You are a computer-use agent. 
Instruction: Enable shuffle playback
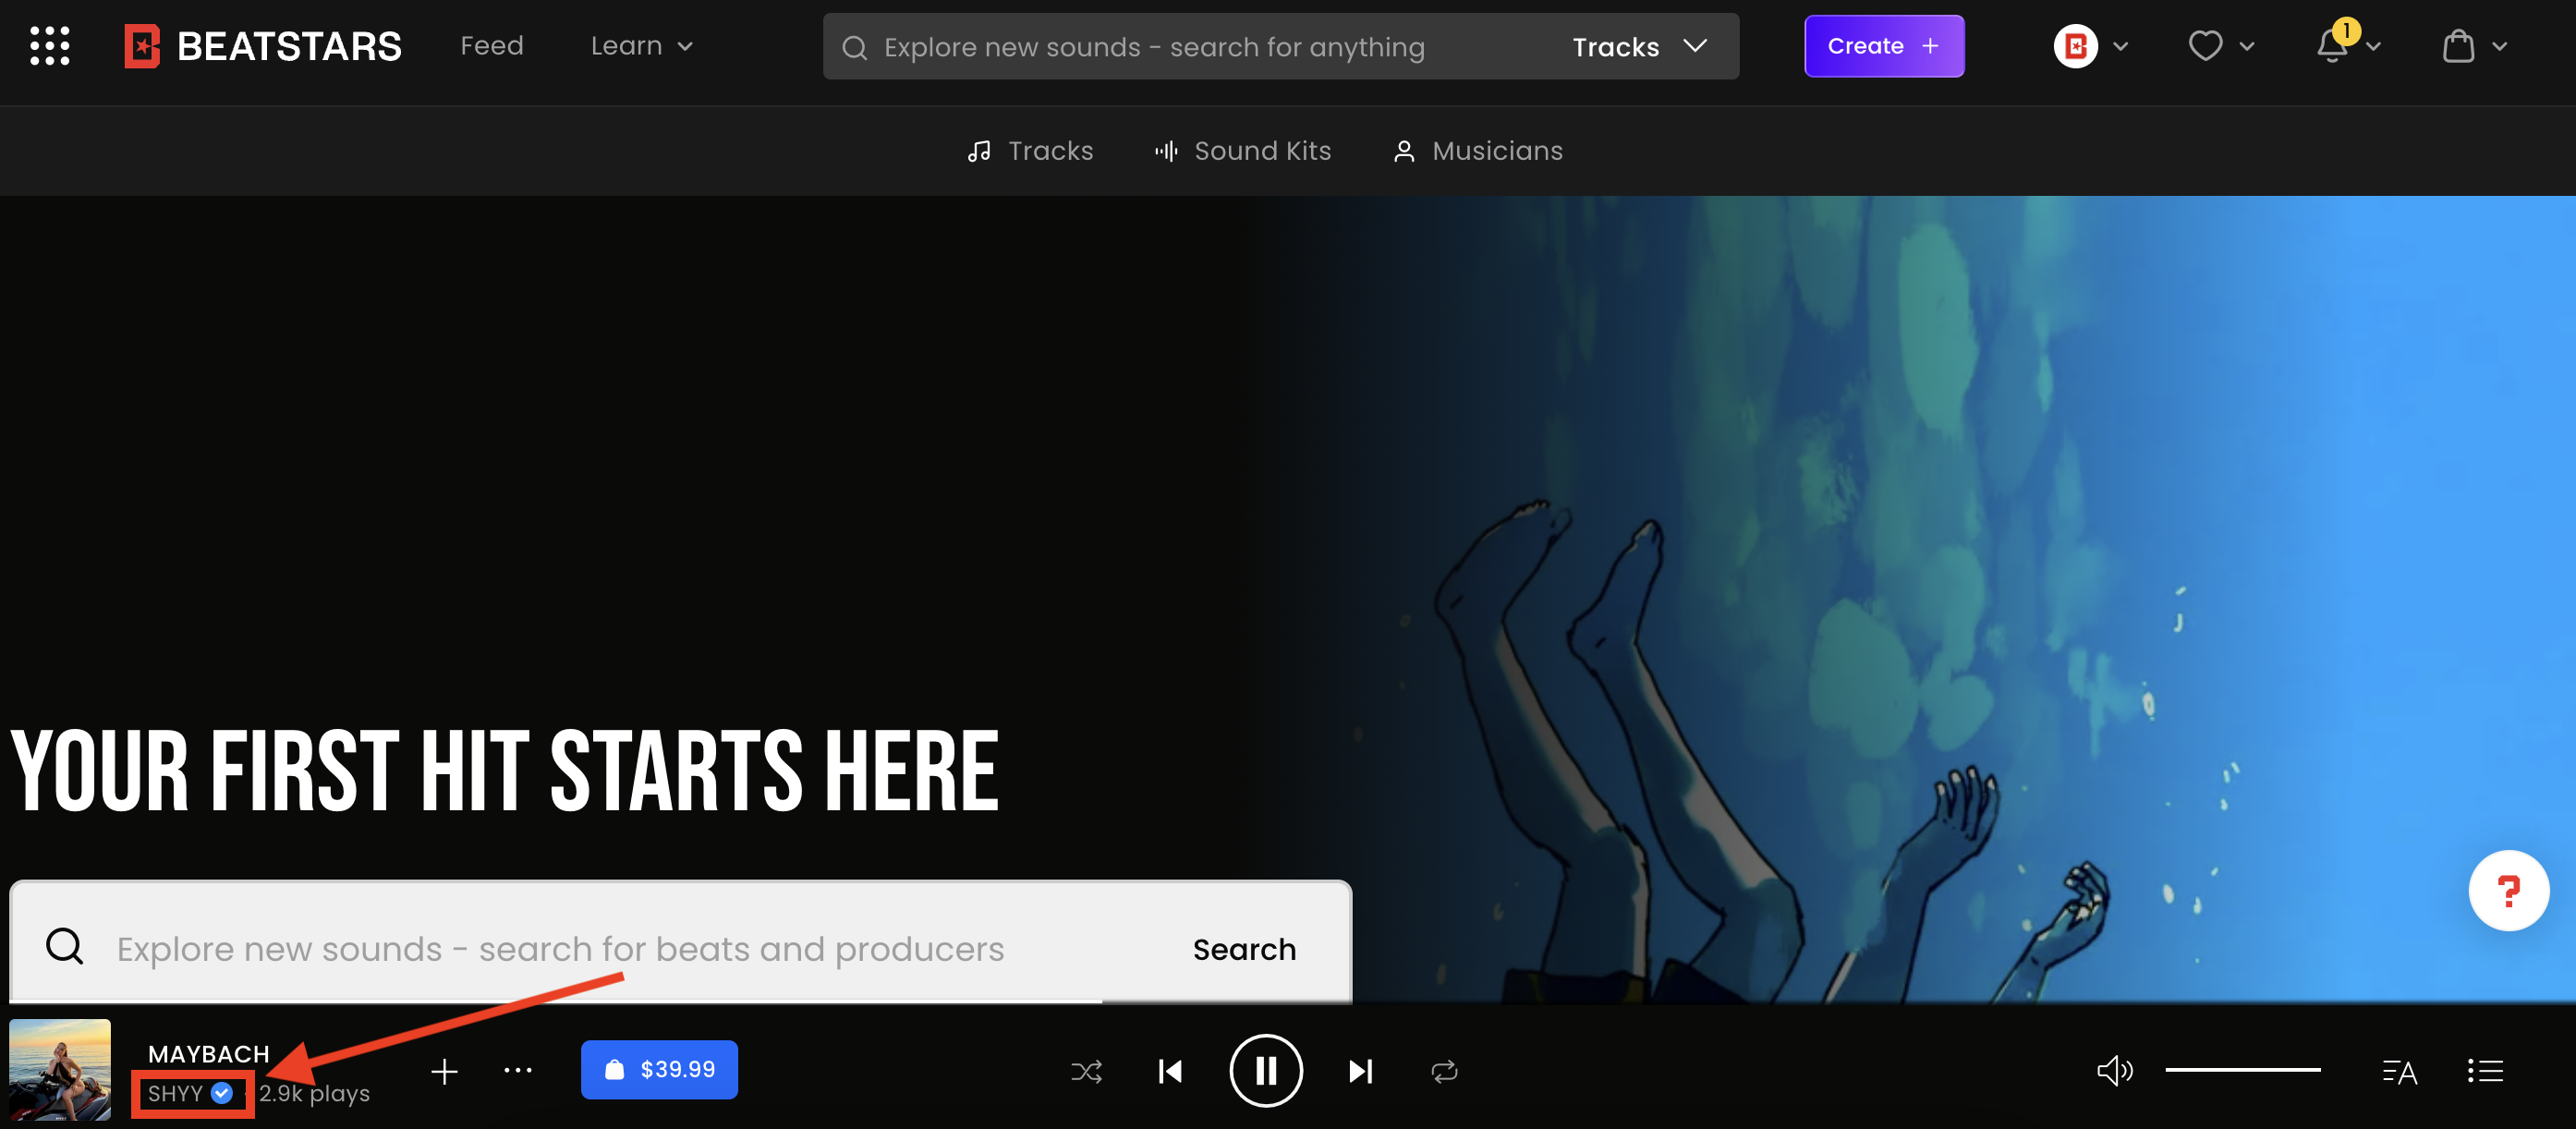coord(1086,1070)
